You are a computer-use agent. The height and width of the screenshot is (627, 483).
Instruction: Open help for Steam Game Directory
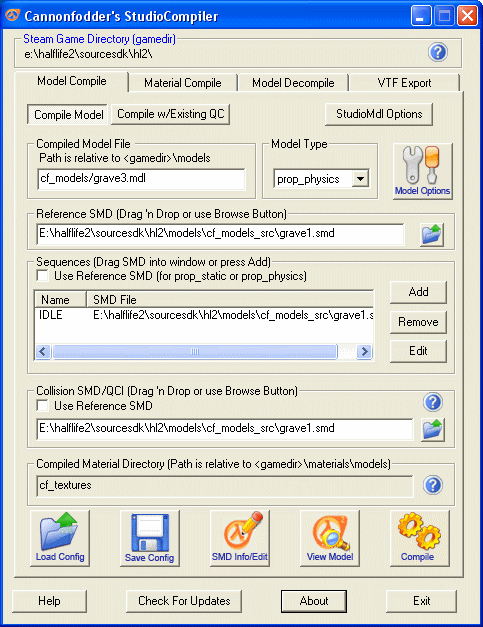(x=438, y=52)
